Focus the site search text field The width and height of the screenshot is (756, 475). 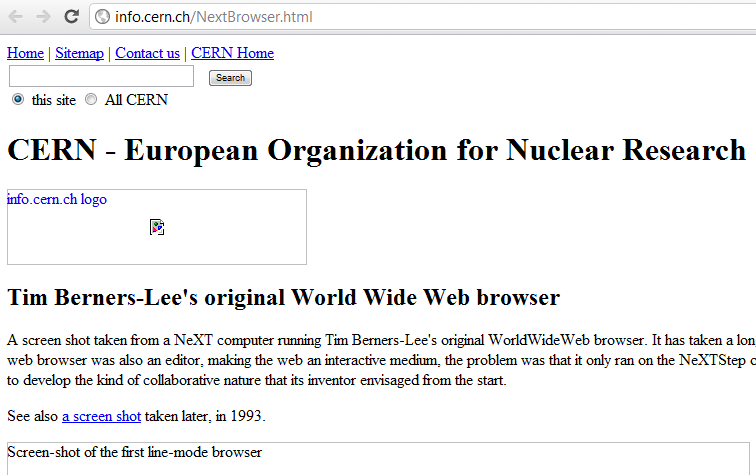101,77
